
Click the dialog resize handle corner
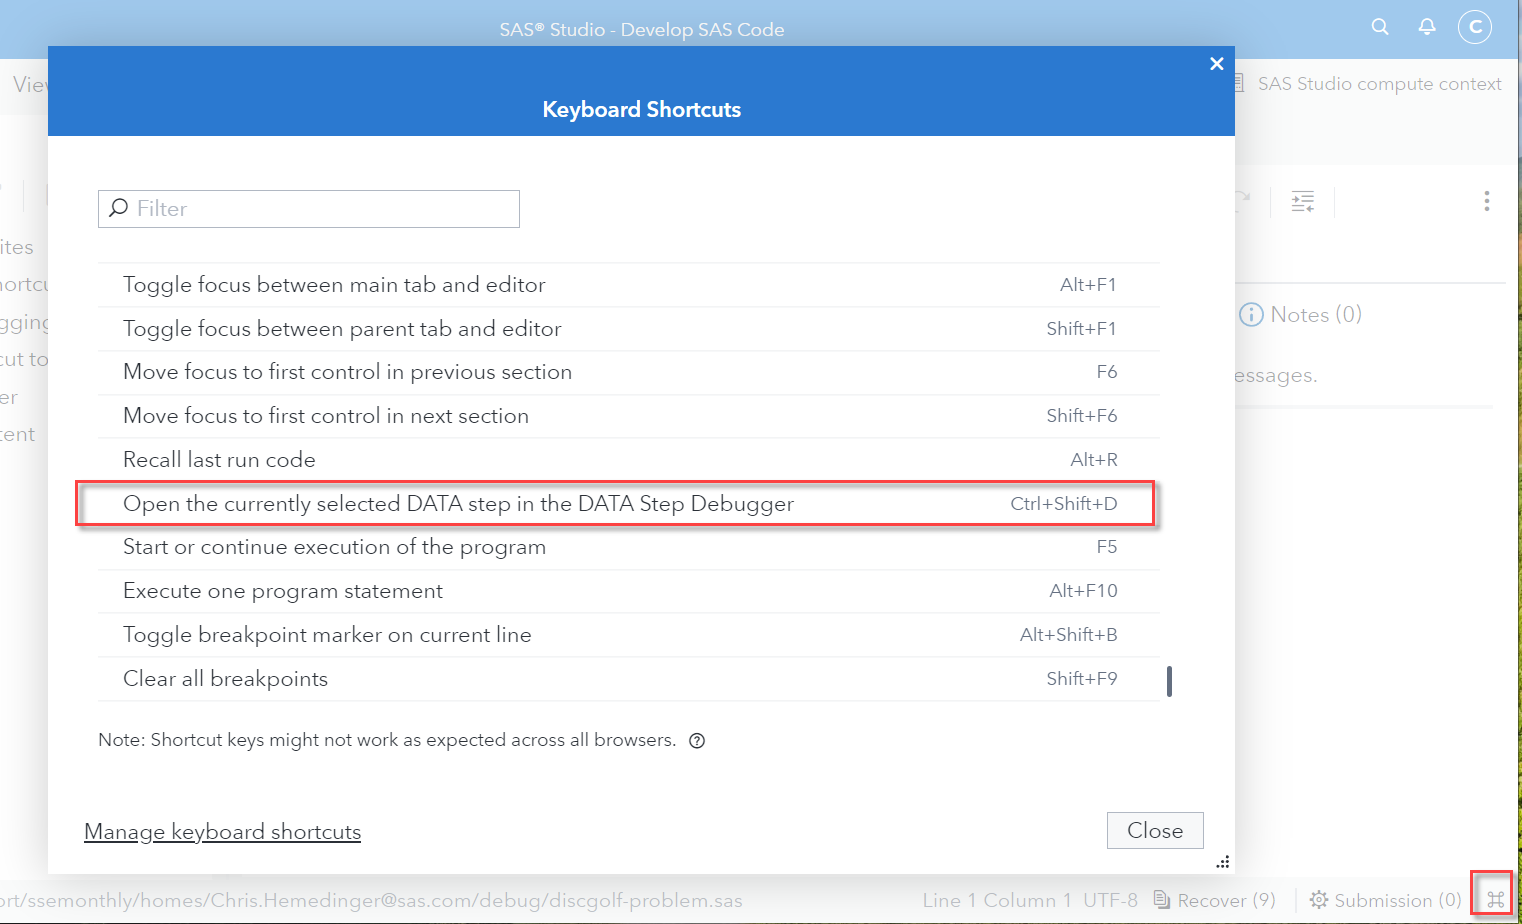coord(1223,862)
